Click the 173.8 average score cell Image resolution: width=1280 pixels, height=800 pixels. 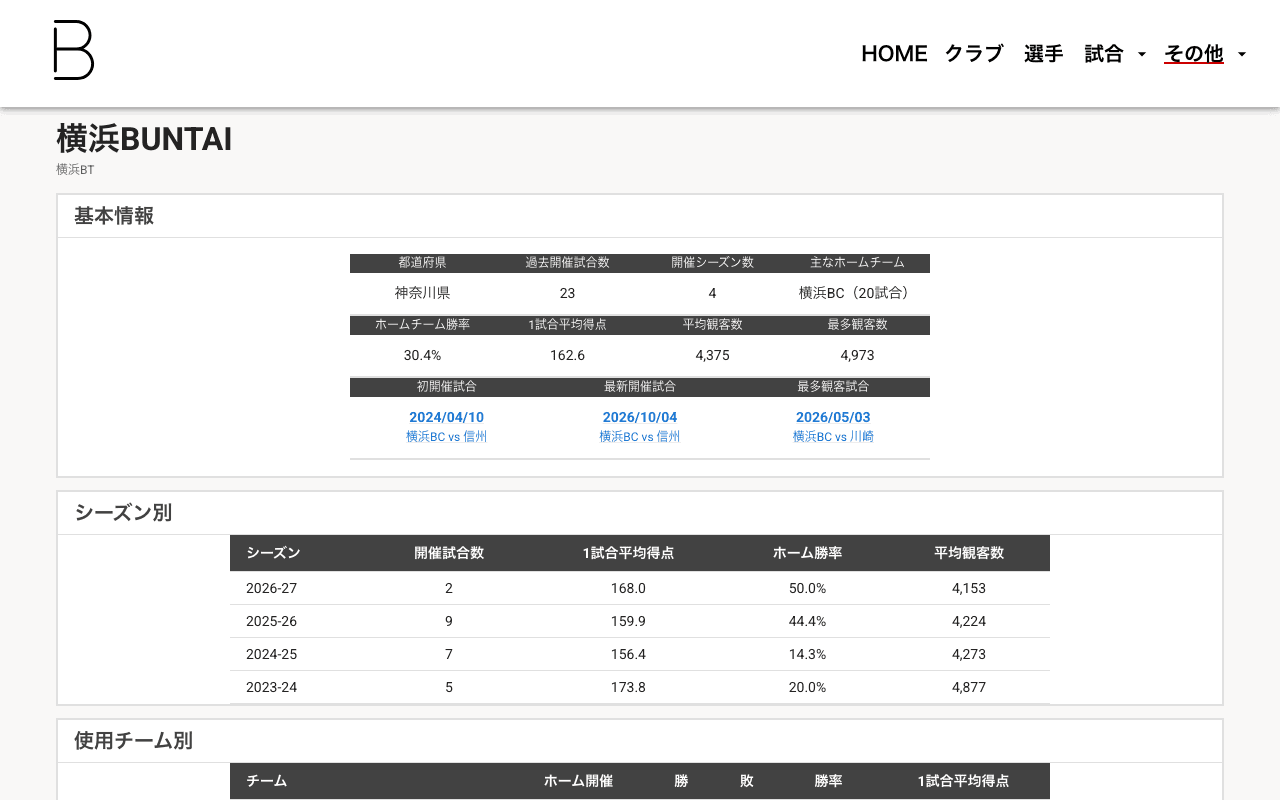pyautogui.click(x=628, y=687)
